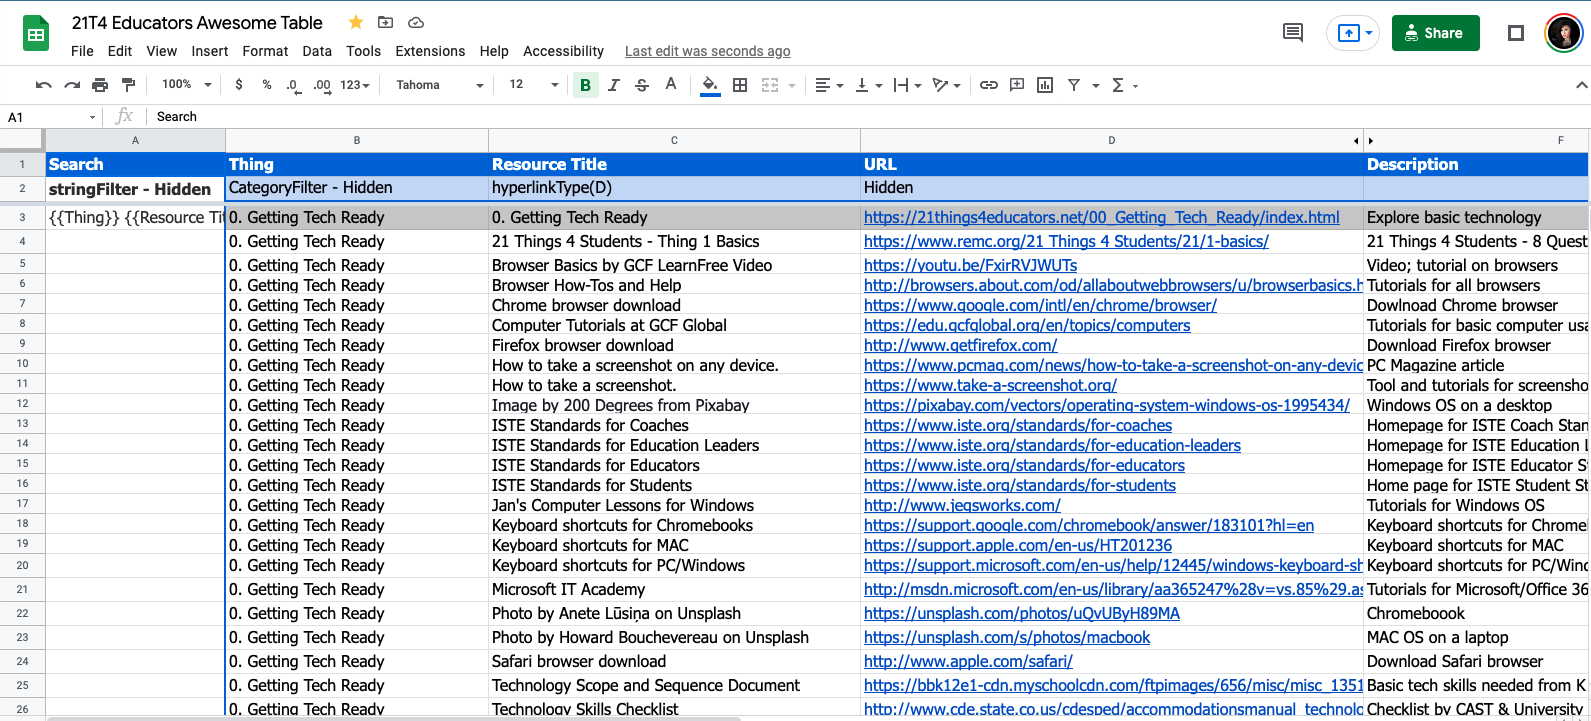Screen dimensions: 1591x721
Task: Click the square icon beside Share
Action: pyautogui.click(x=1516, y=33)
